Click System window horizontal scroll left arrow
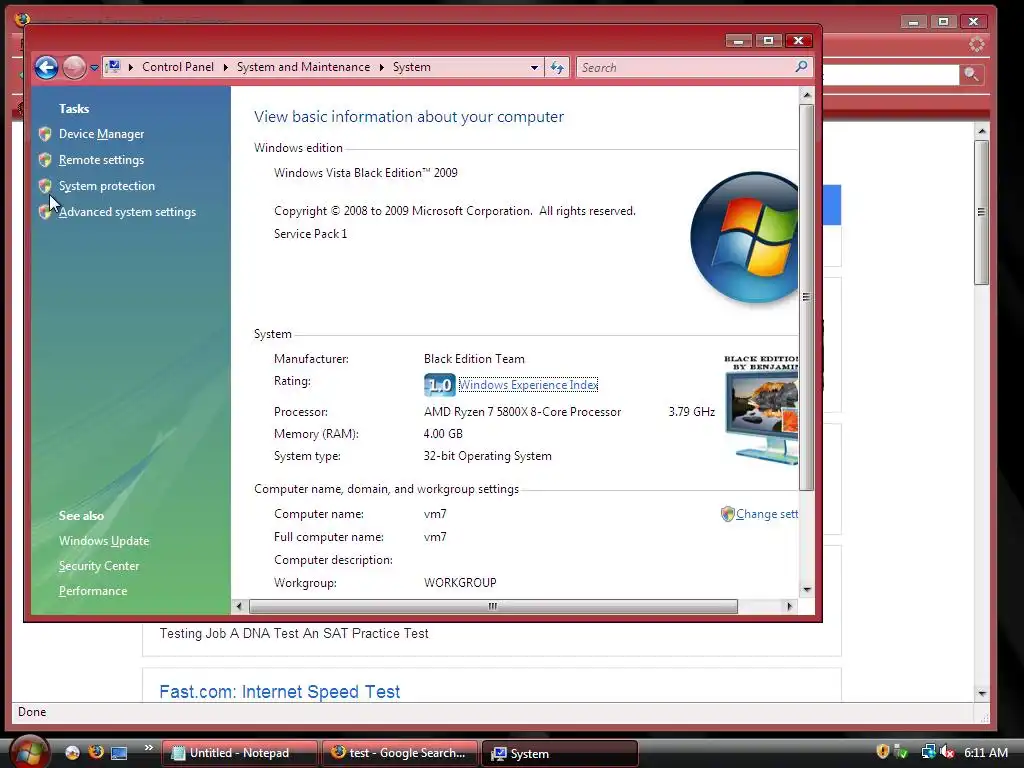The width and height of the screenshot is (1024, 768). point(239,606)
